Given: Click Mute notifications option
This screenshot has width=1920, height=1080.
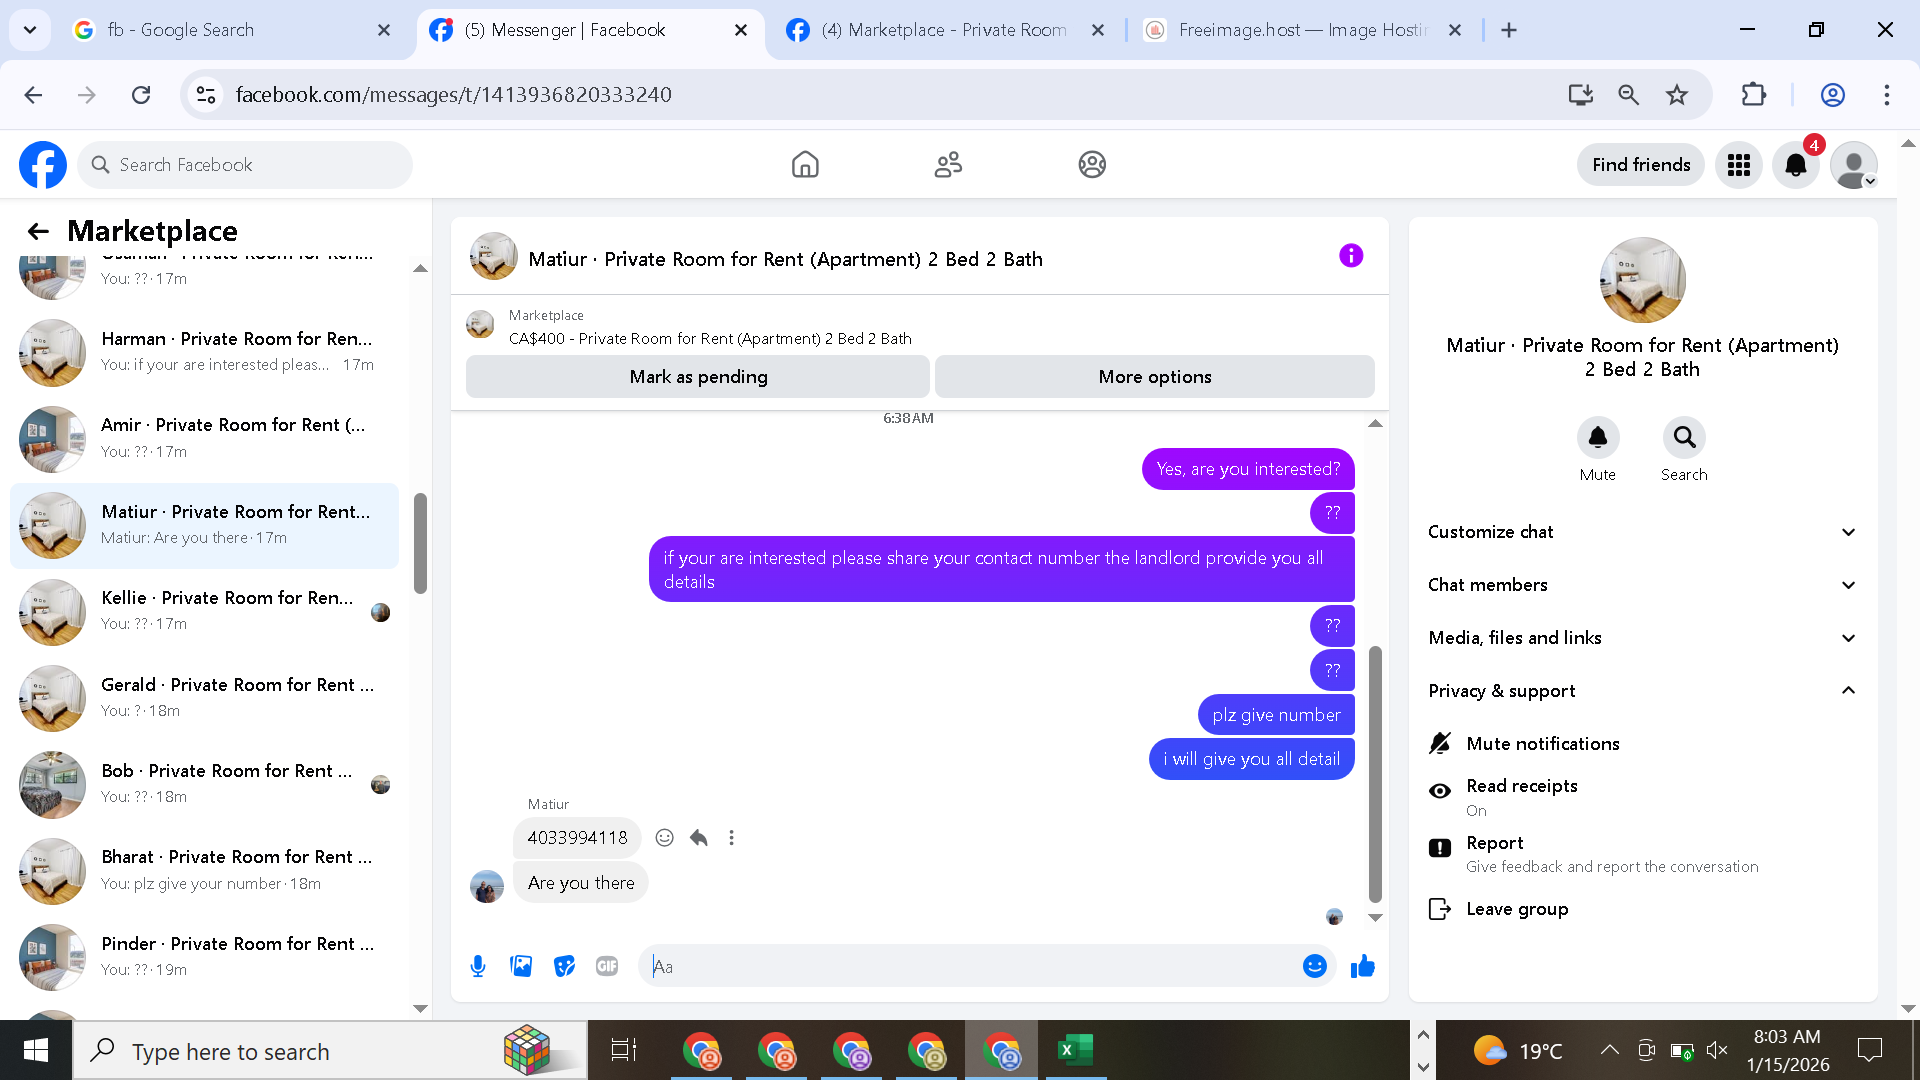Looking at the screenshot, I should pyautogui.click(x=1542, y=744).
